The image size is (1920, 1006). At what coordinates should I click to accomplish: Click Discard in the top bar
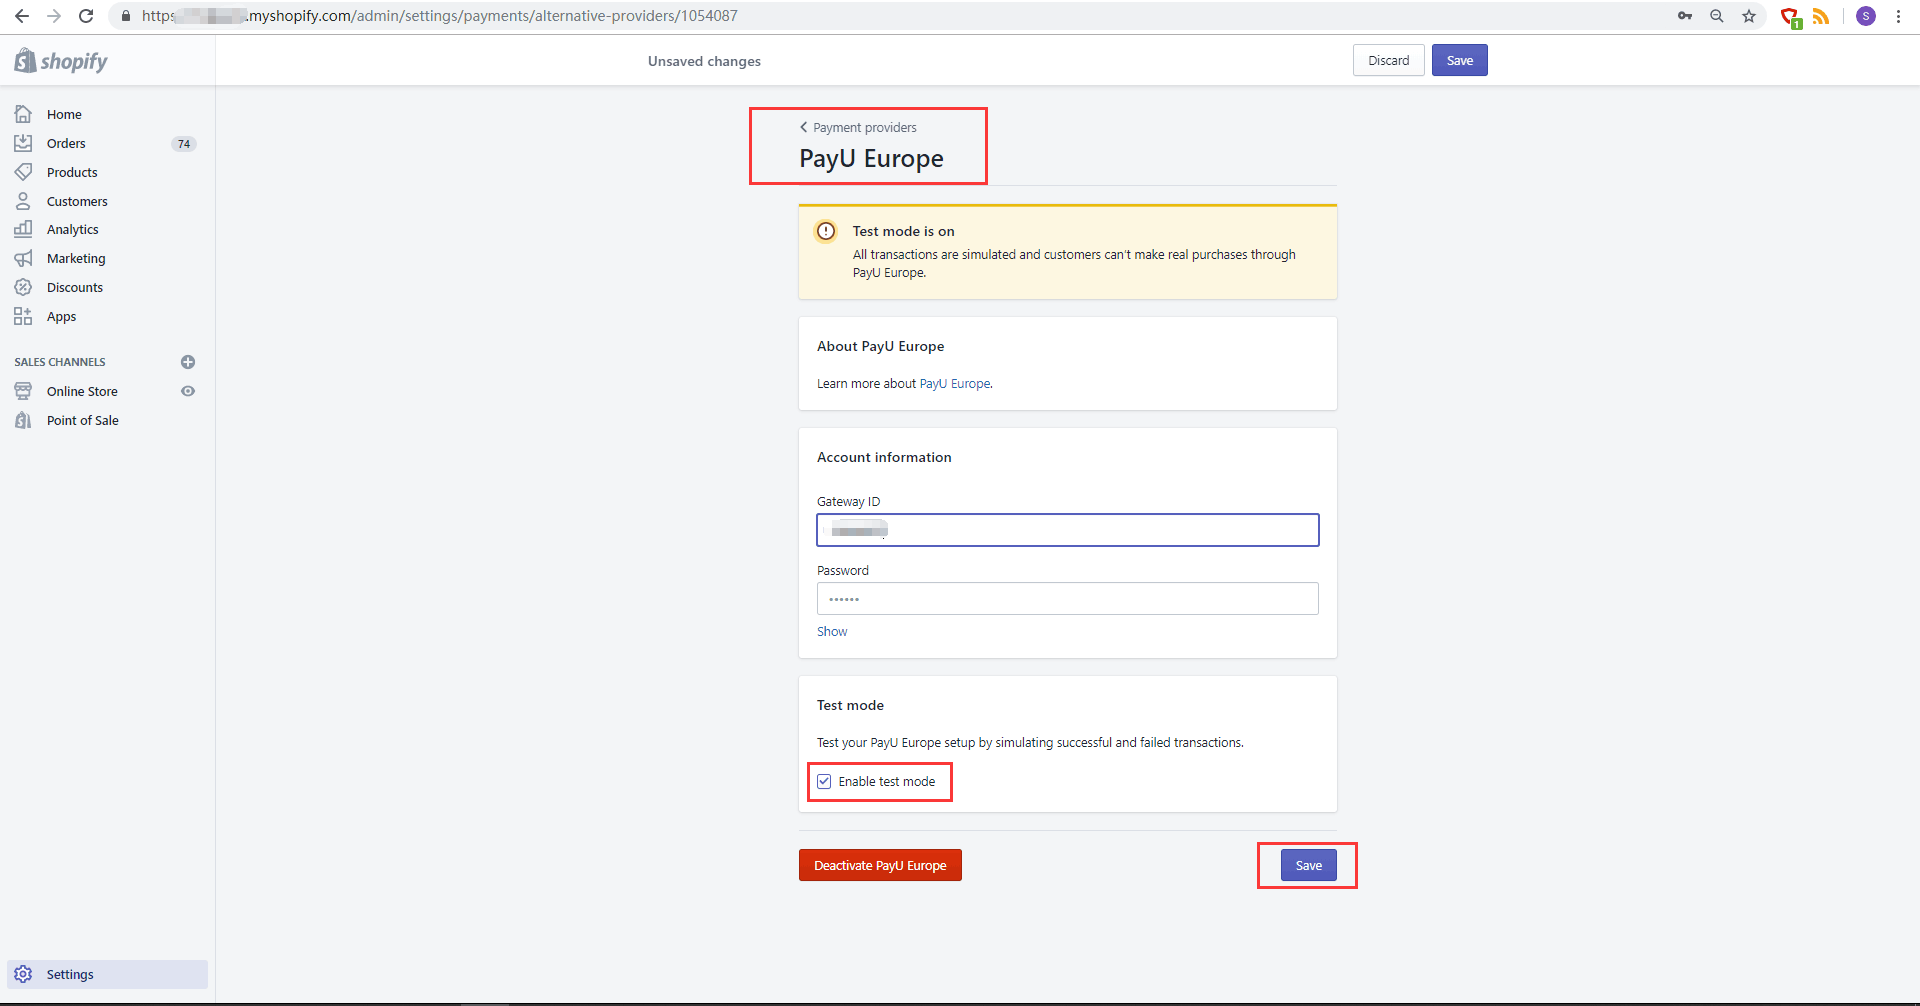(x=1389, y=60)
